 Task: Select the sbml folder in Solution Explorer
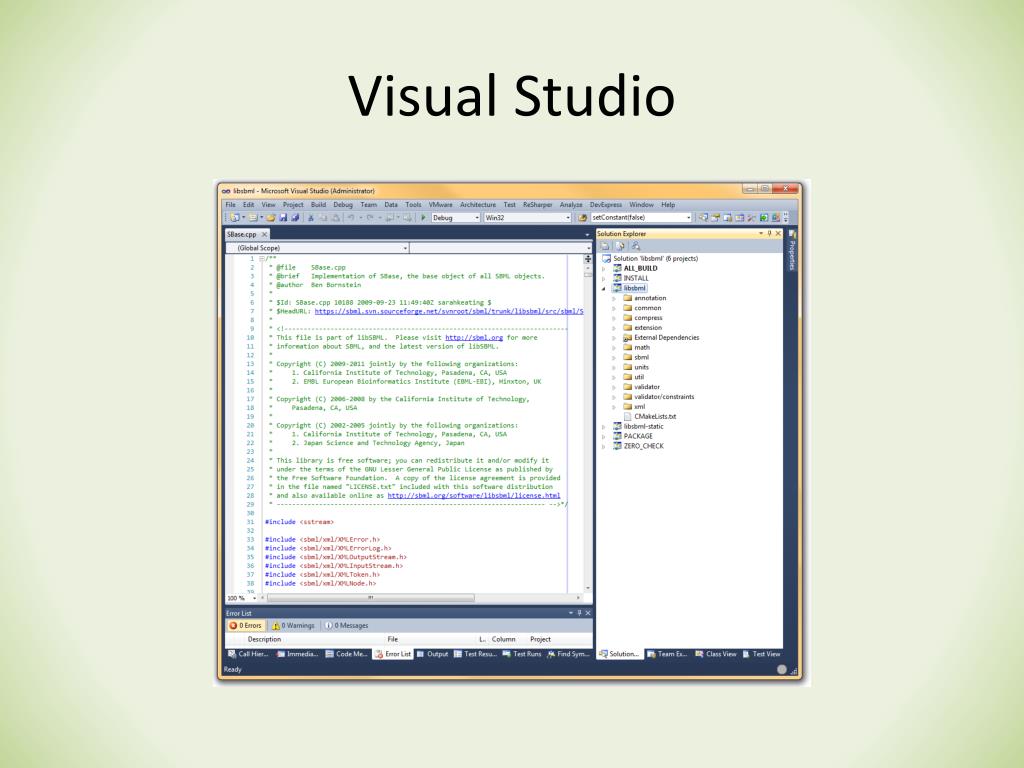pyautogui.click(x=641, y=357)
